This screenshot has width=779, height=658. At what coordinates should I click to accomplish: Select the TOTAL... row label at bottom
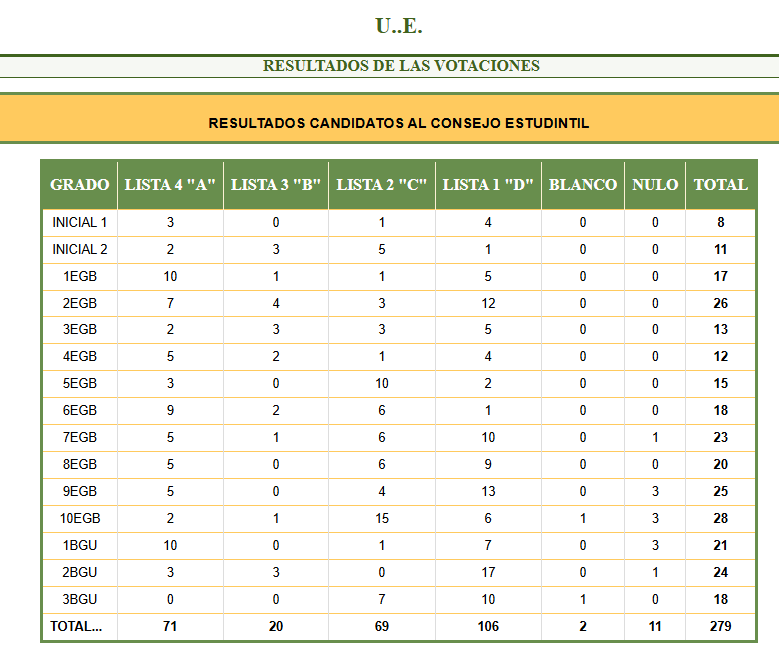(77, 626)
